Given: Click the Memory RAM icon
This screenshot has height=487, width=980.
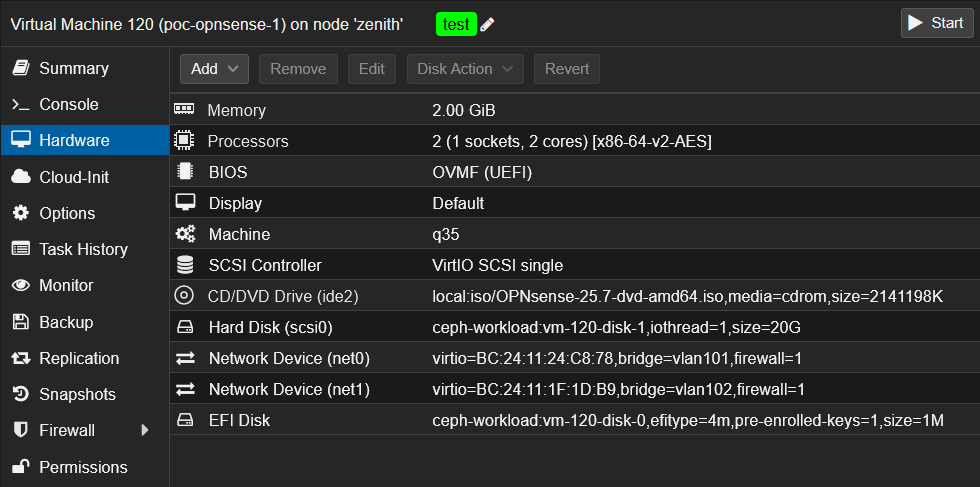Looking at the screenshot, I should [x=184, y=110].
